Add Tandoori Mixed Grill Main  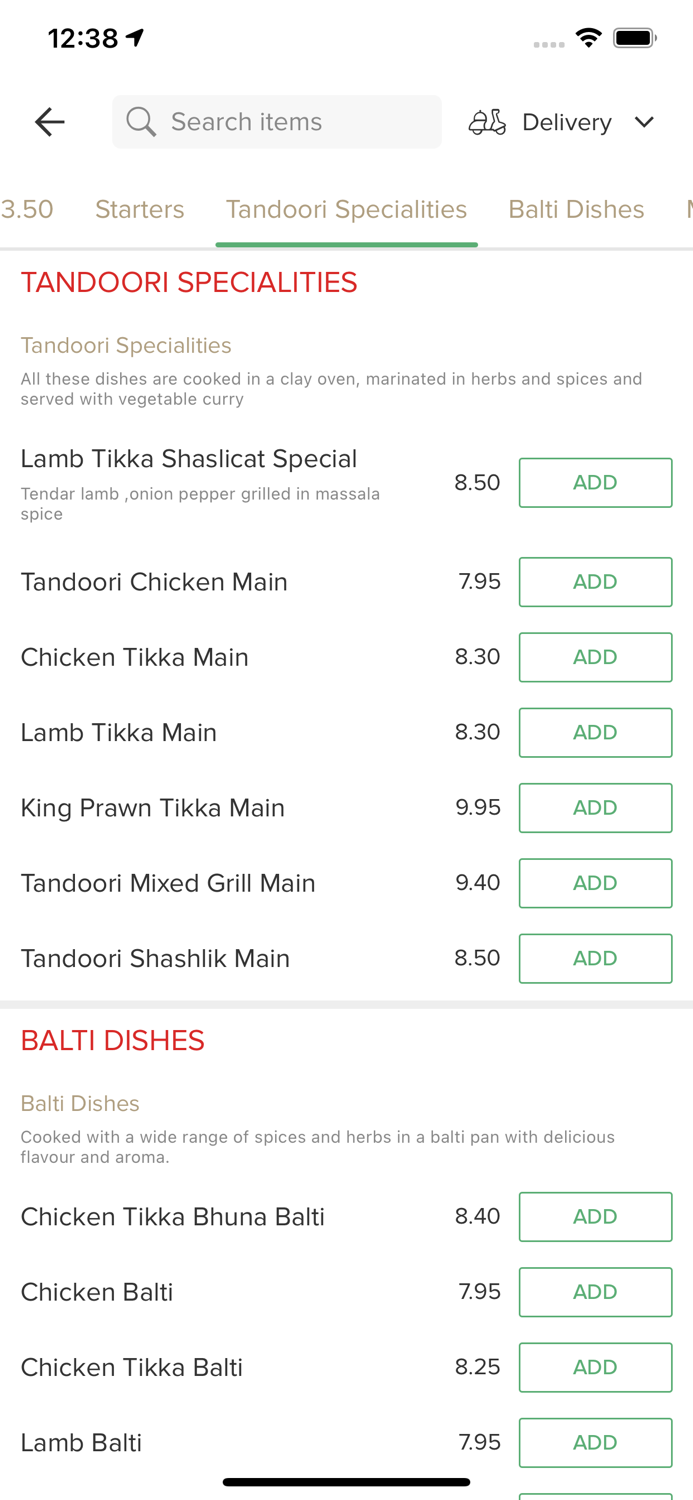click(595, 883)
